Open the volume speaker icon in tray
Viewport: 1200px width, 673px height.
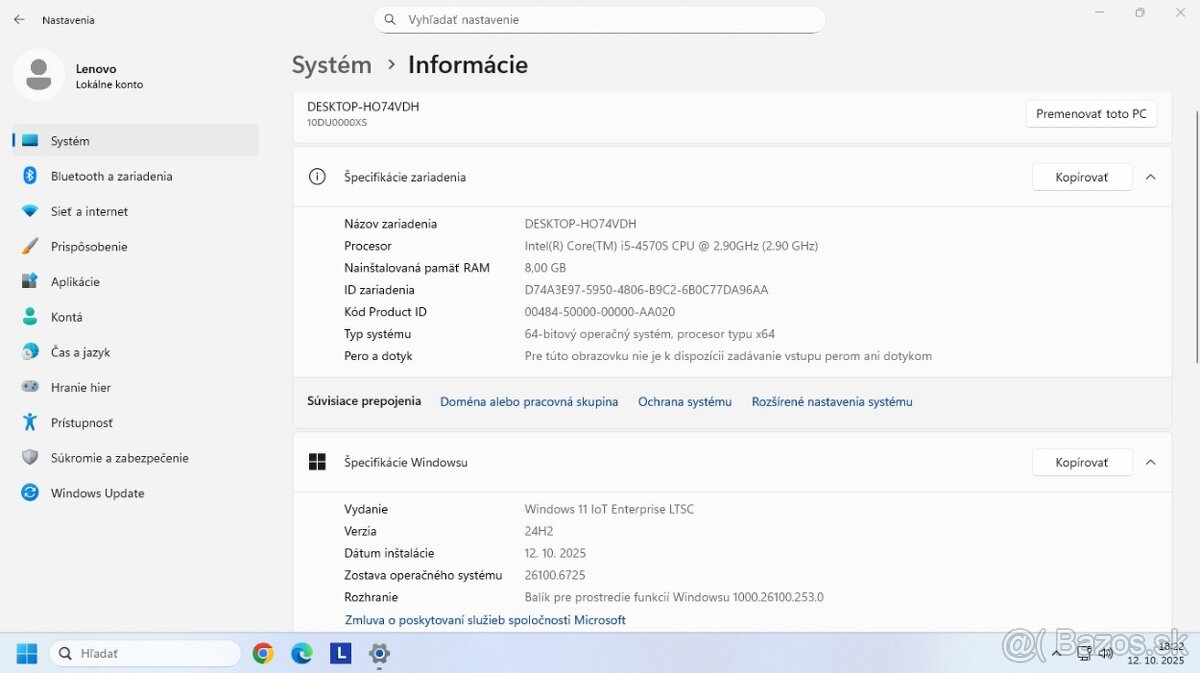click(x=1106, y=653)
